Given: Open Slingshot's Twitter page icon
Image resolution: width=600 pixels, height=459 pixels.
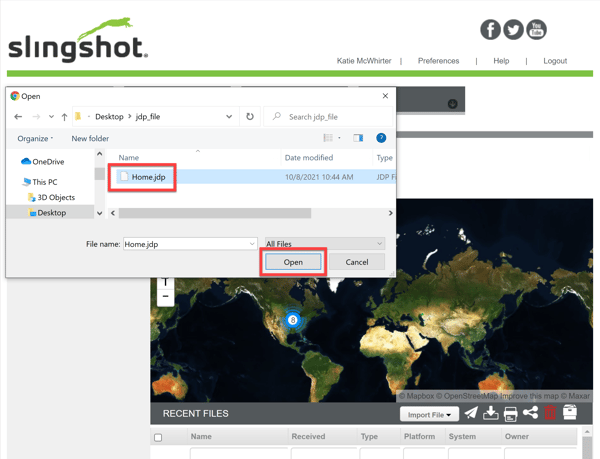Looking at the screenshot, I should tap(513, 29).
